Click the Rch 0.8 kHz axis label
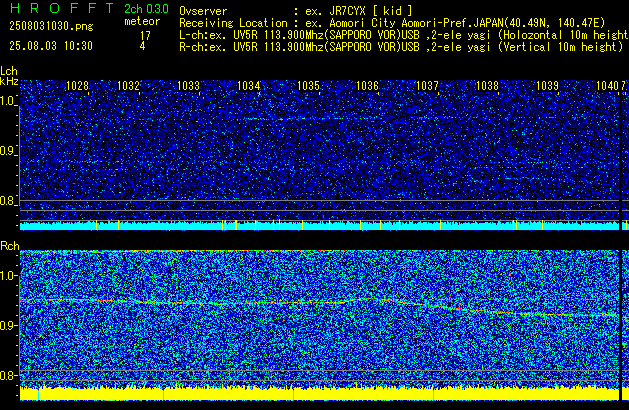This screenshot has height=410, width=629. (x=8, y=375)
